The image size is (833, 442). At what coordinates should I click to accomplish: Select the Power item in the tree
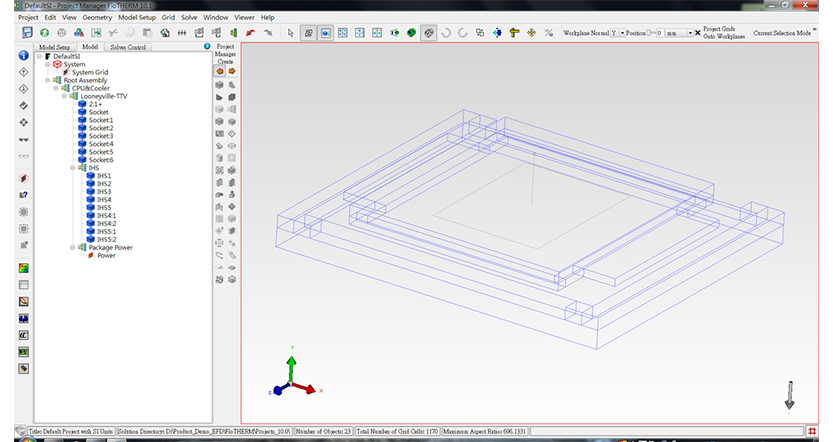point(106,256)
